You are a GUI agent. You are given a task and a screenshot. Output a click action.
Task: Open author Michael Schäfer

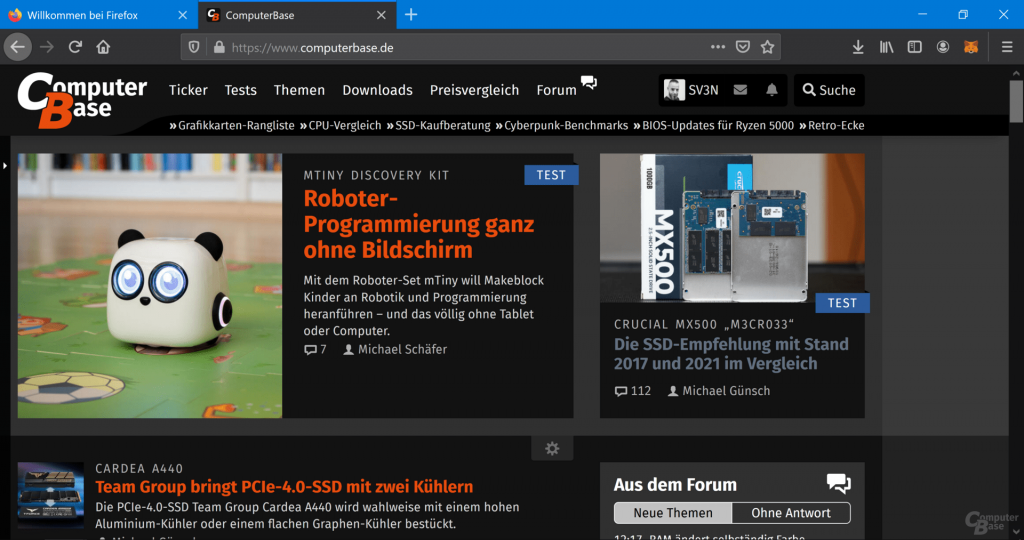395,349
